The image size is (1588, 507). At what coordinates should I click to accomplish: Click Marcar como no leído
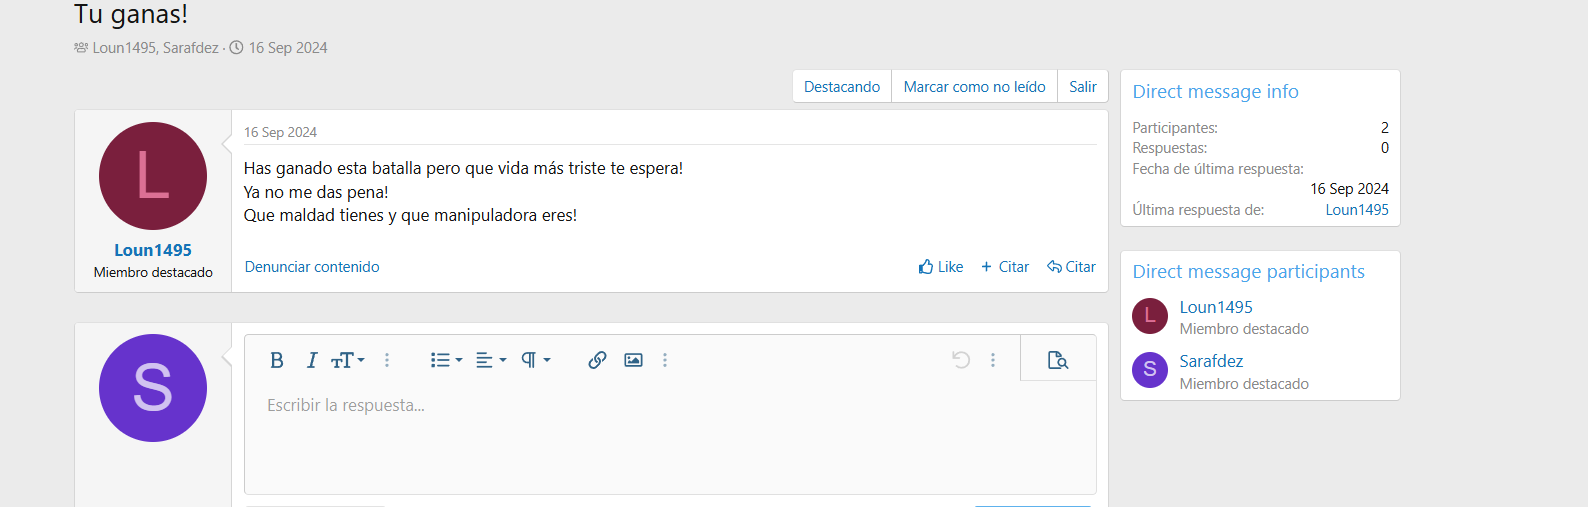click(975, 87)
